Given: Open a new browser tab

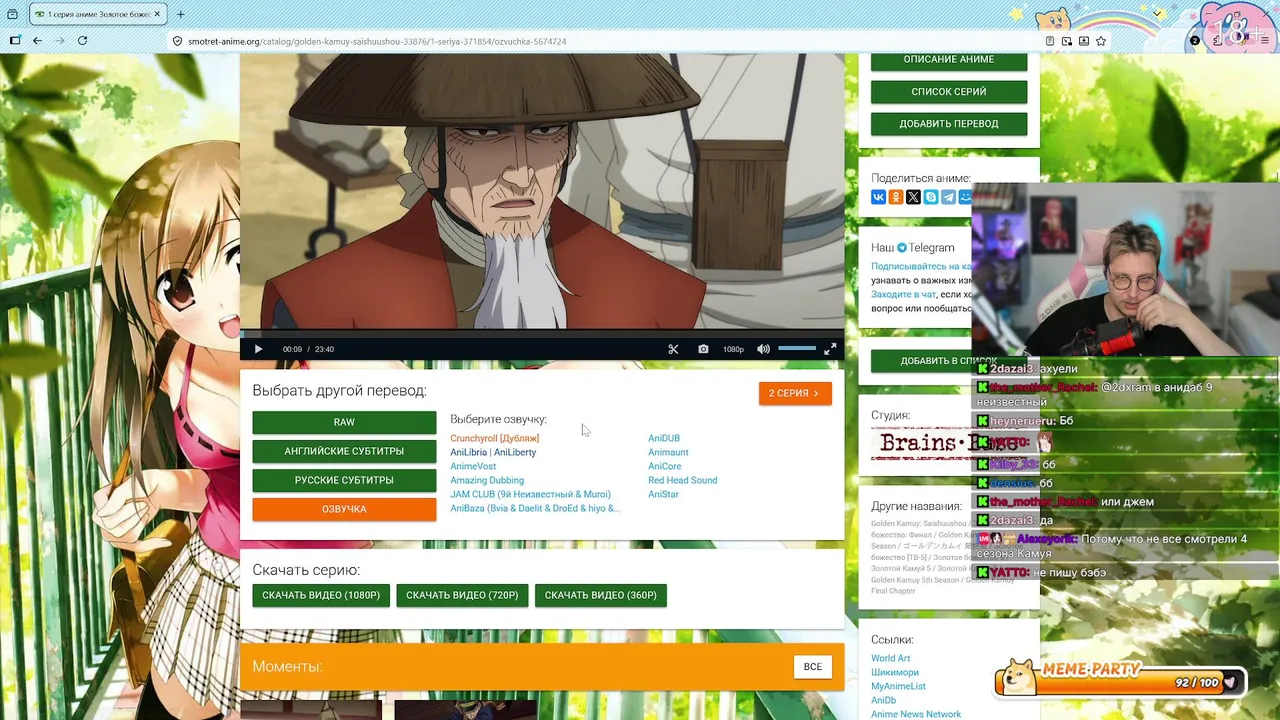Looking at the screenshot, I should (x=180, y=14).
